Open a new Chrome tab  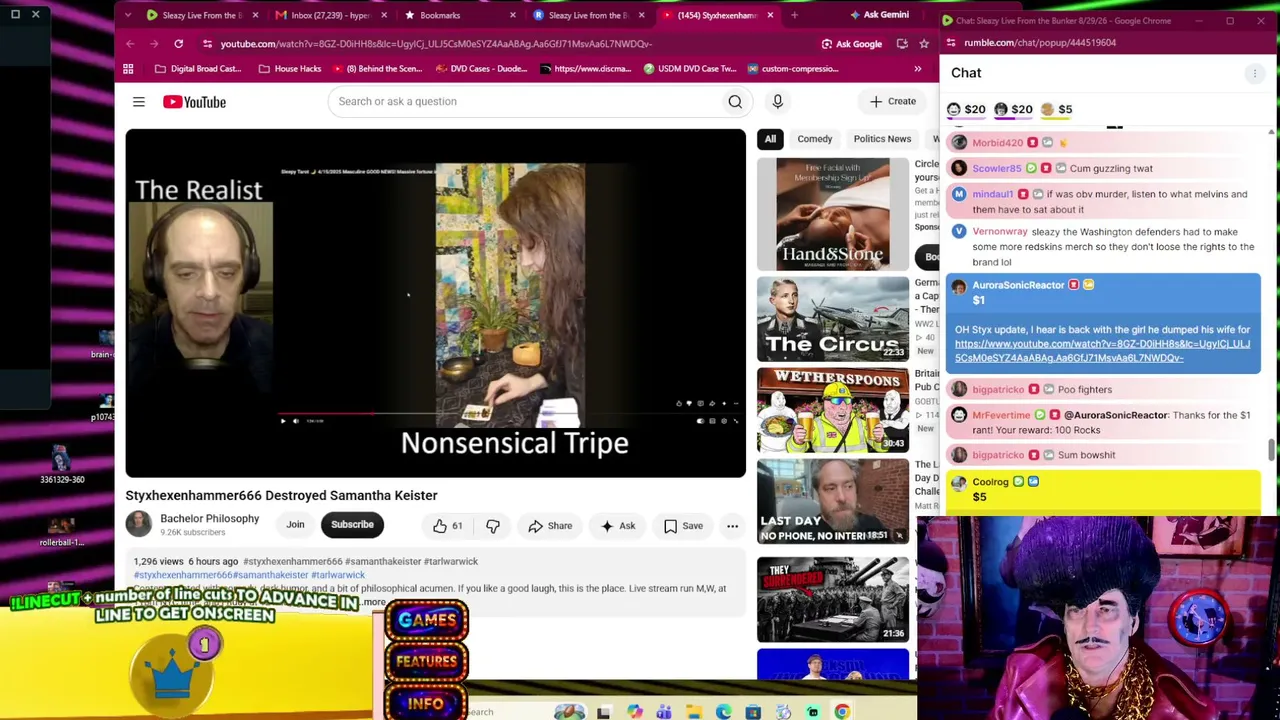click(x=794, y=15)
